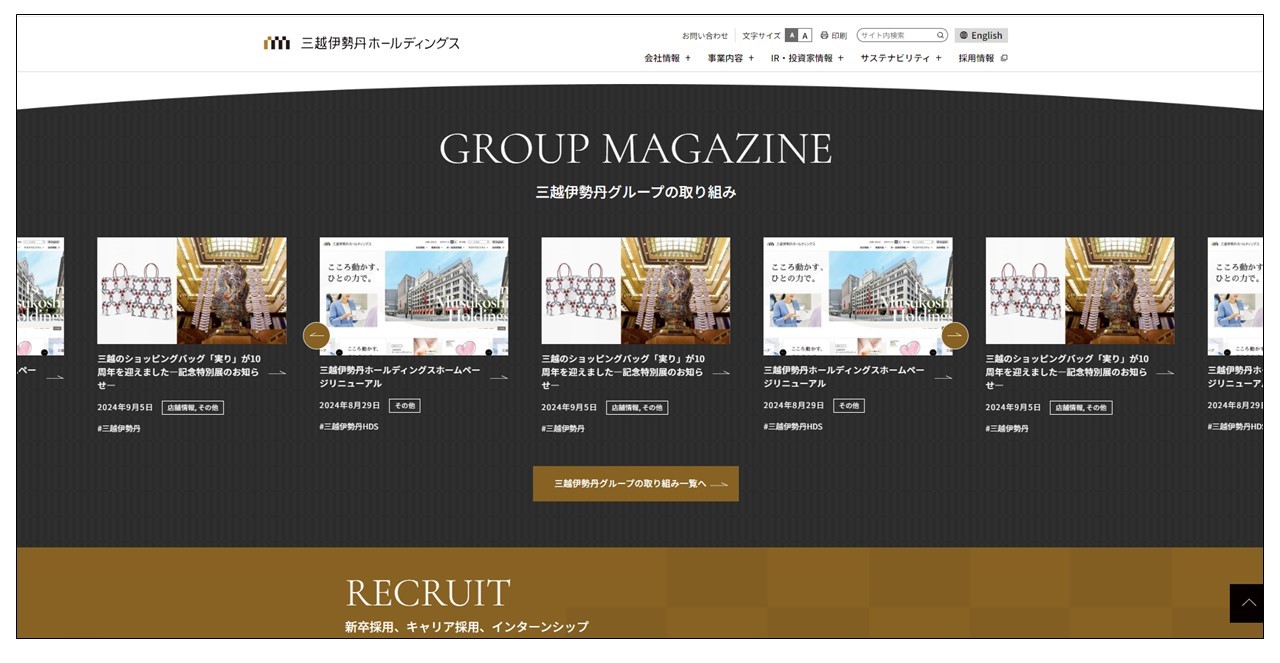This screenshot has width=1280, height=663.
Task: Click the GROUP MAGAZINE heading
Action: click(636, 149)
